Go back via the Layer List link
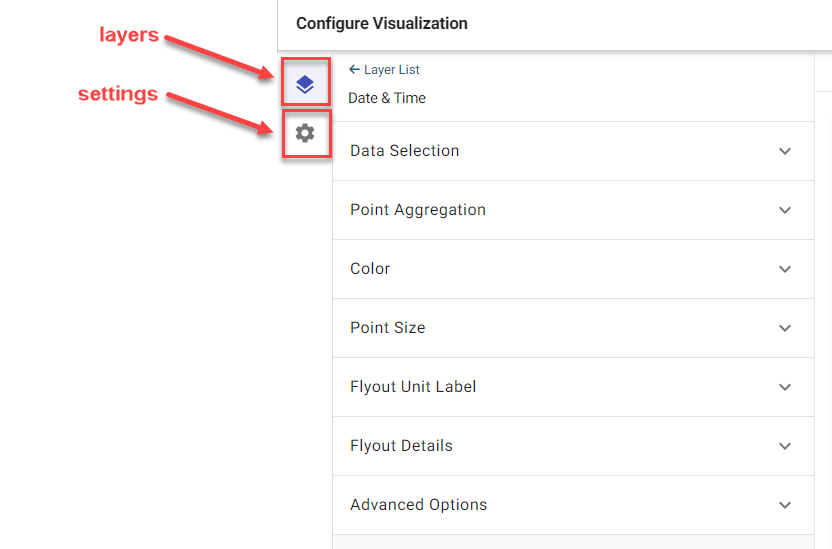The image size is (832, 549). [x=392, y=69]
